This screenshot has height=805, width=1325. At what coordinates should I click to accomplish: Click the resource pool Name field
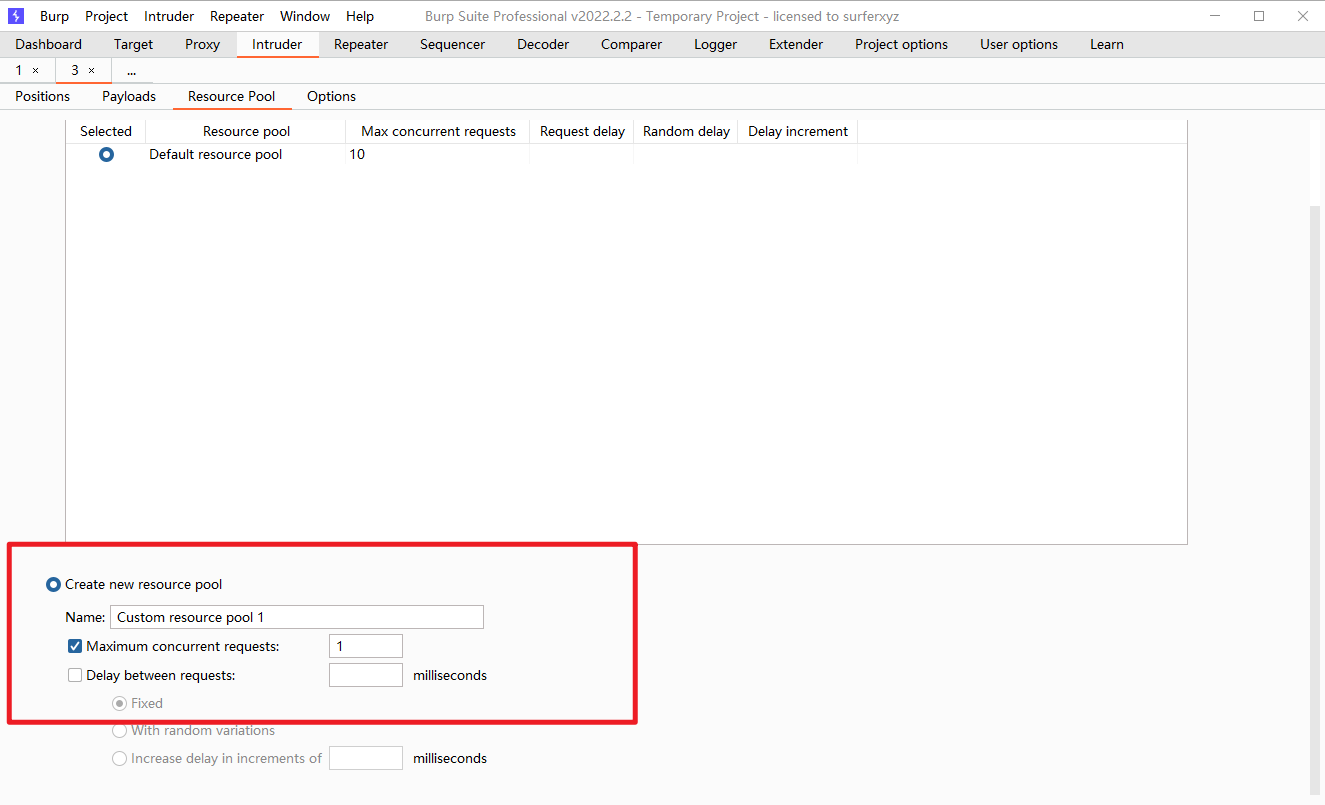(x=296, y=618)
